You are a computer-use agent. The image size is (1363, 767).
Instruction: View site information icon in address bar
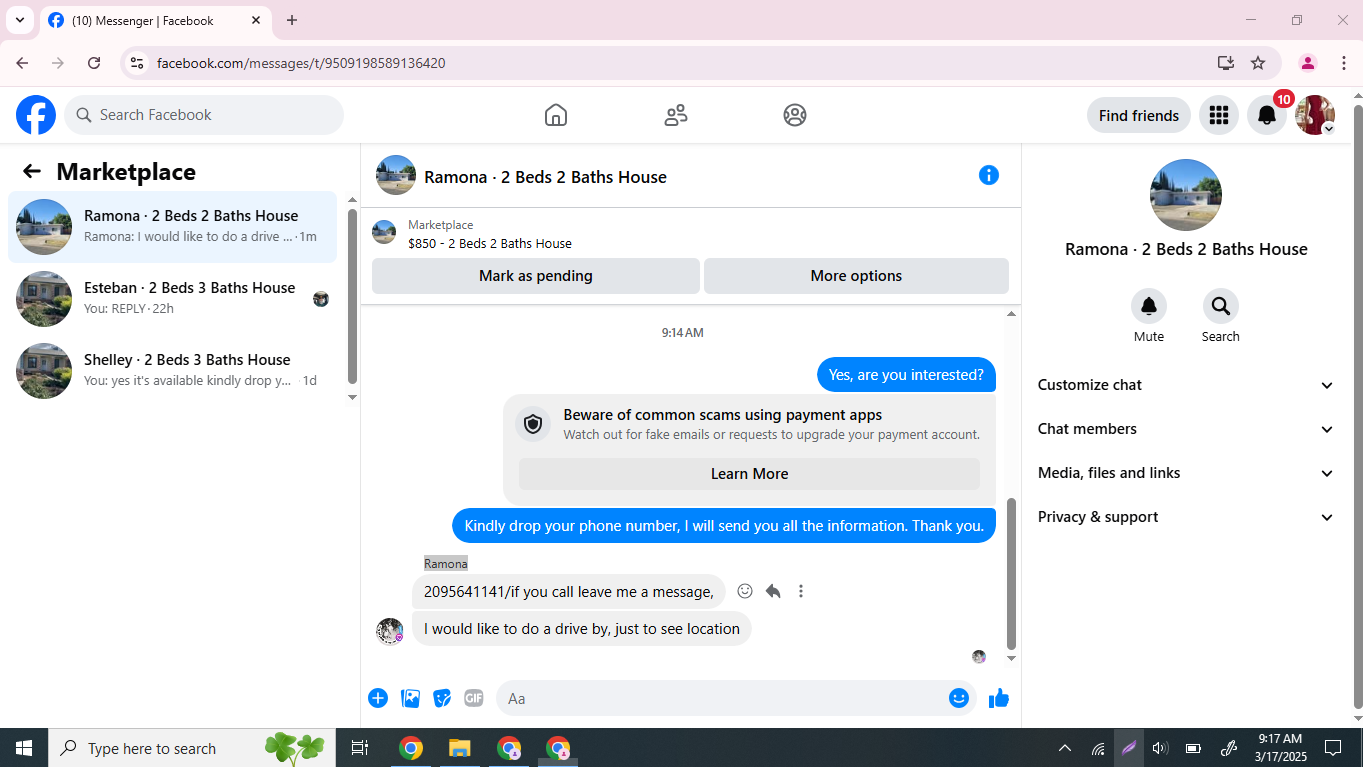click(138, 63)
